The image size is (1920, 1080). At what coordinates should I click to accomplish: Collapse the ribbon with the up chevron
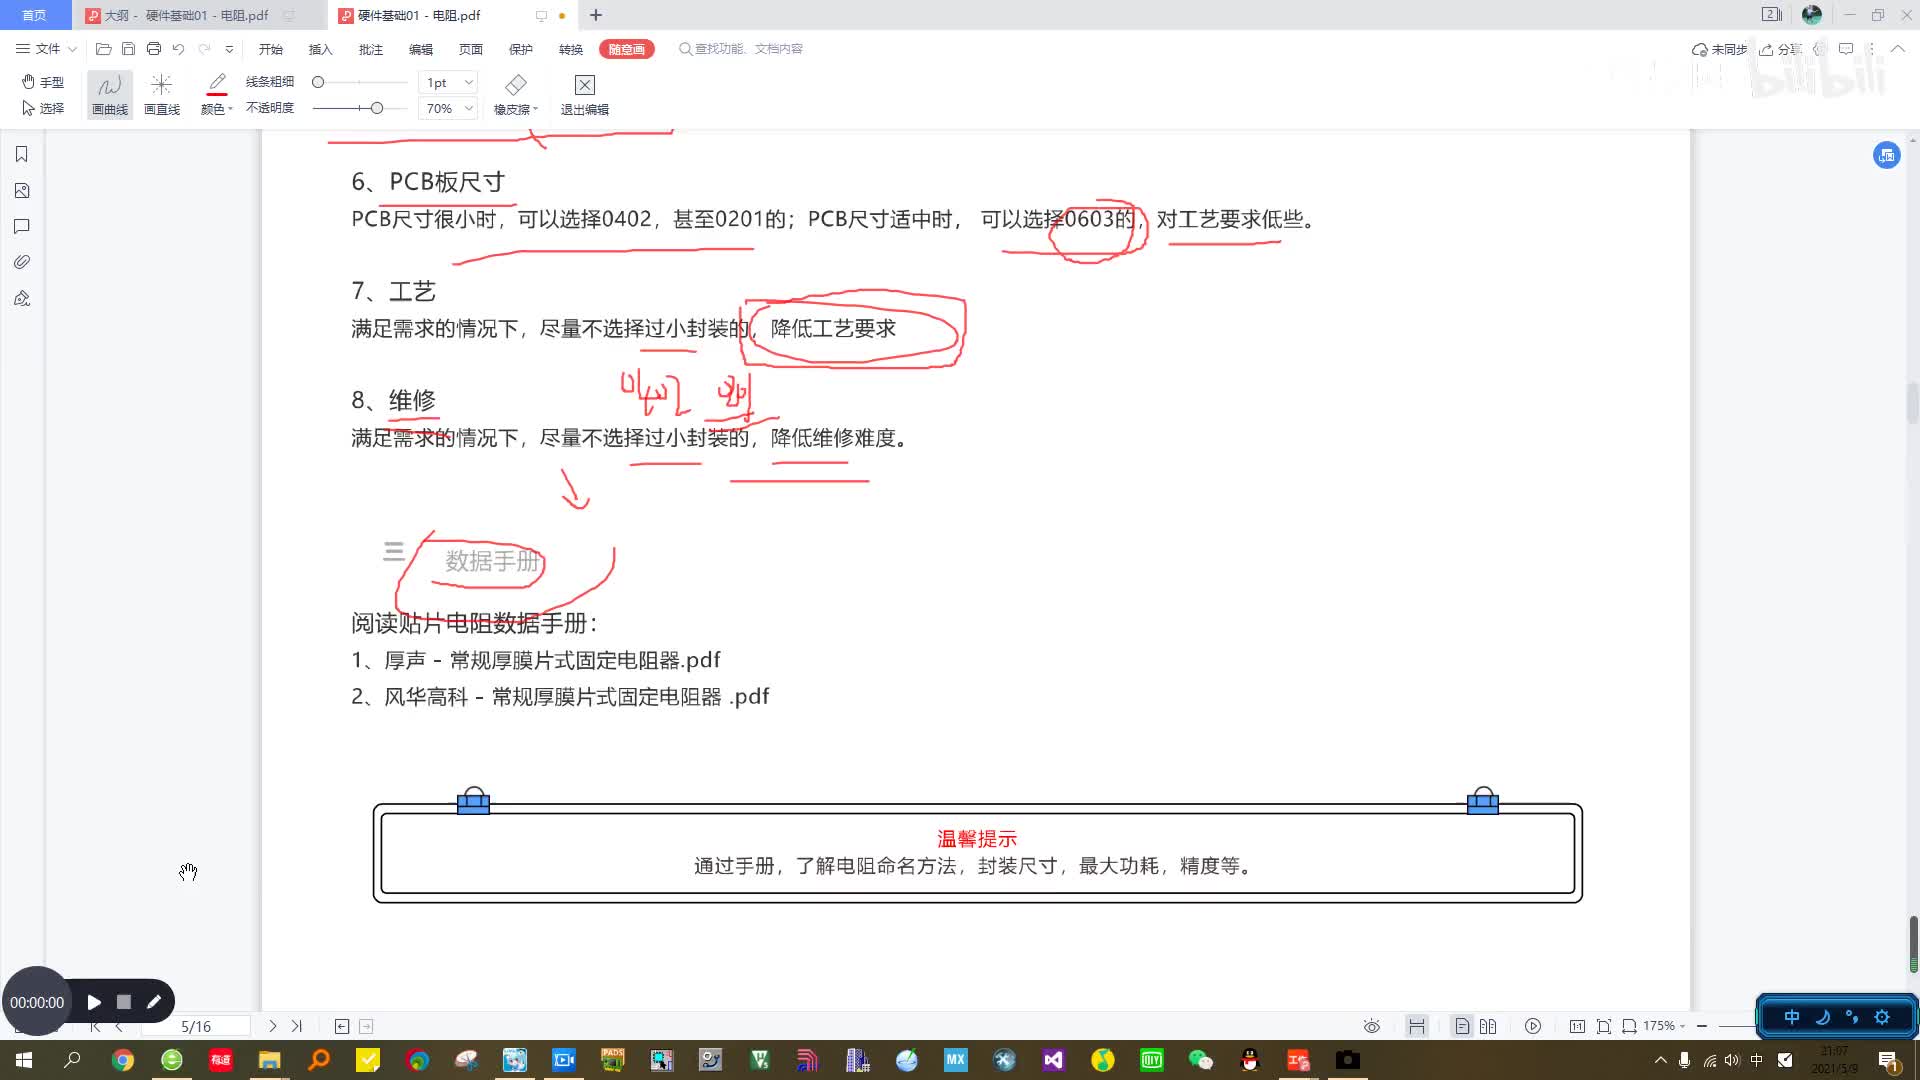click(x=1897, y=48)
